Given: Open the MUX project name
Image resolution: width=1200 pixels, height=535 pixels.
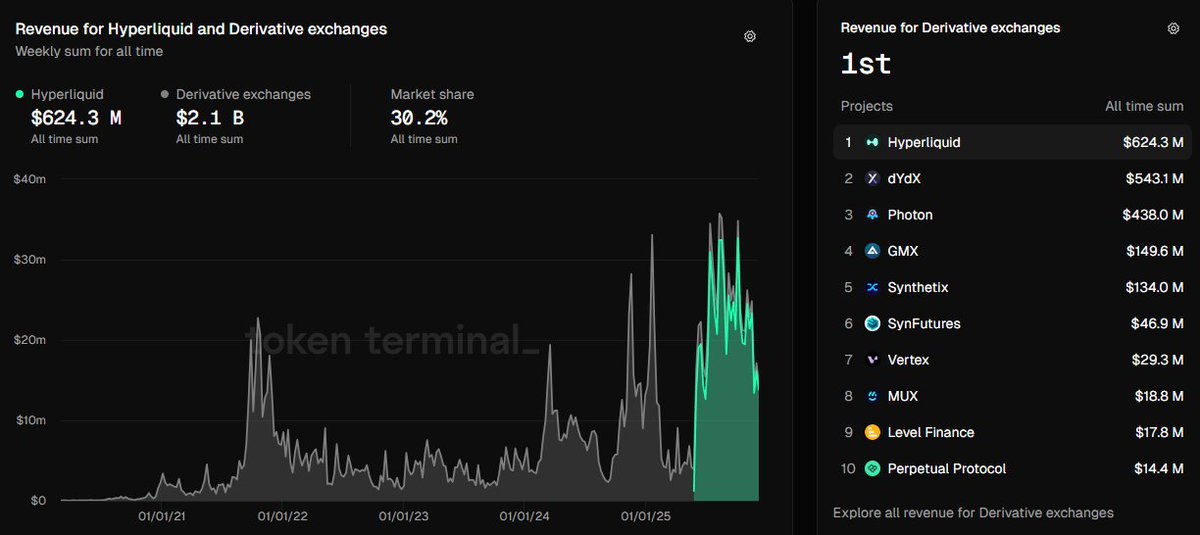Looking at the screenshot, I should [x=903, y=396].
